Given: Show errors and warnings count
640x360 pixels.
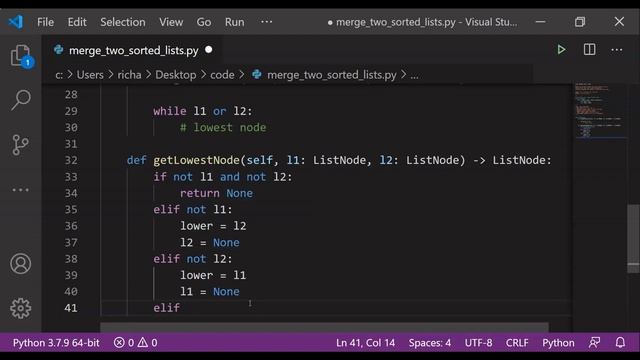Looking at the screenshot, I should [136, 342].
